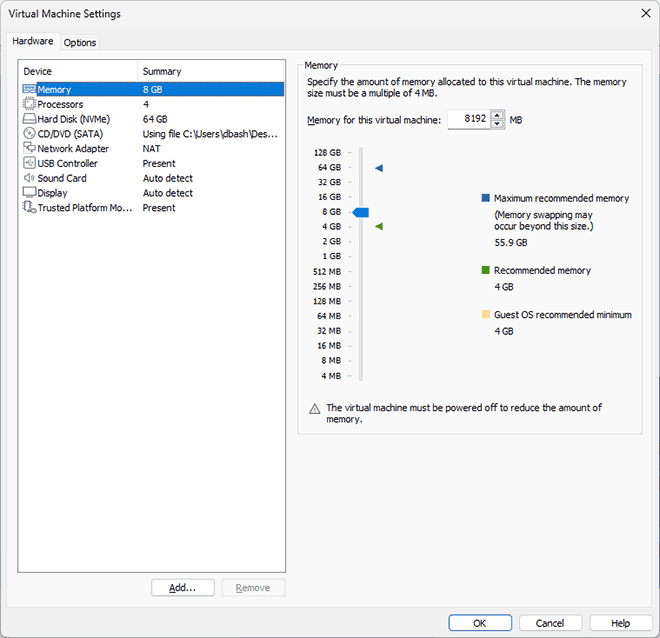Click the 'Memory for this virtual machine:' label
Viewport: 660px width, 638px height.
(374, 120)
